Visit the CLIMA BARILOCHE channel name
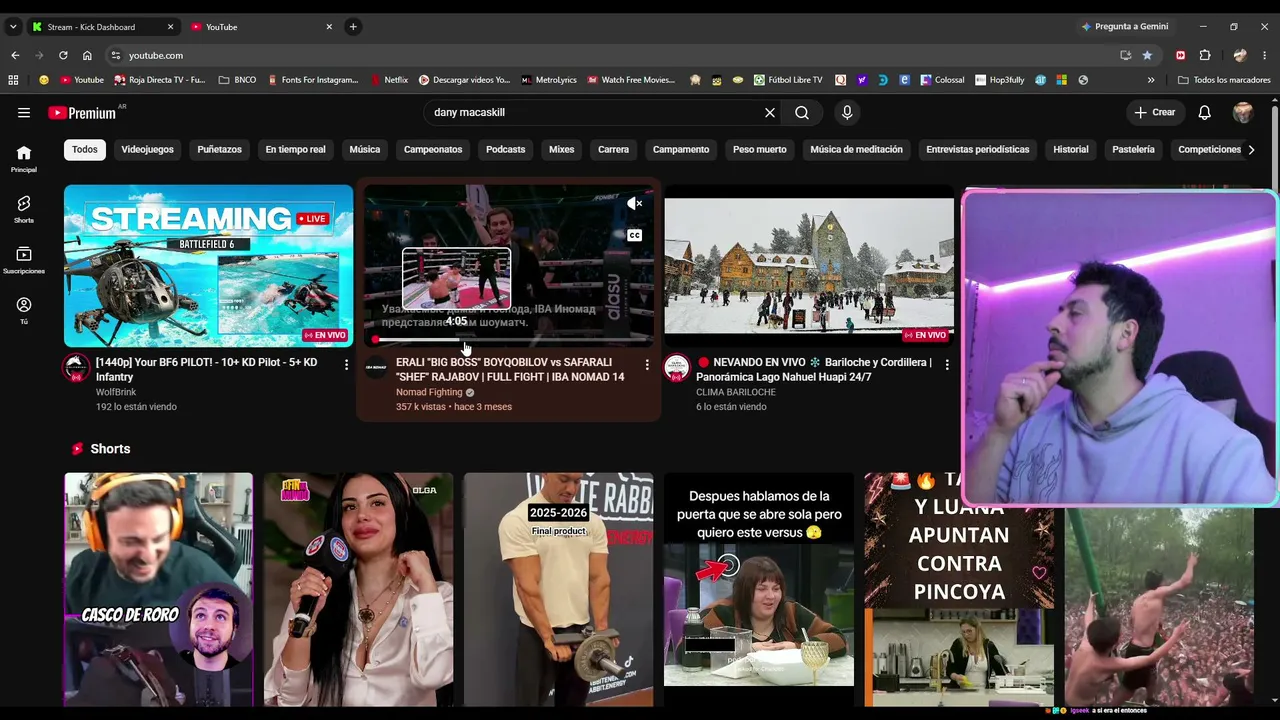Viewport: 1280px width, 720px height. pos(736,392)
